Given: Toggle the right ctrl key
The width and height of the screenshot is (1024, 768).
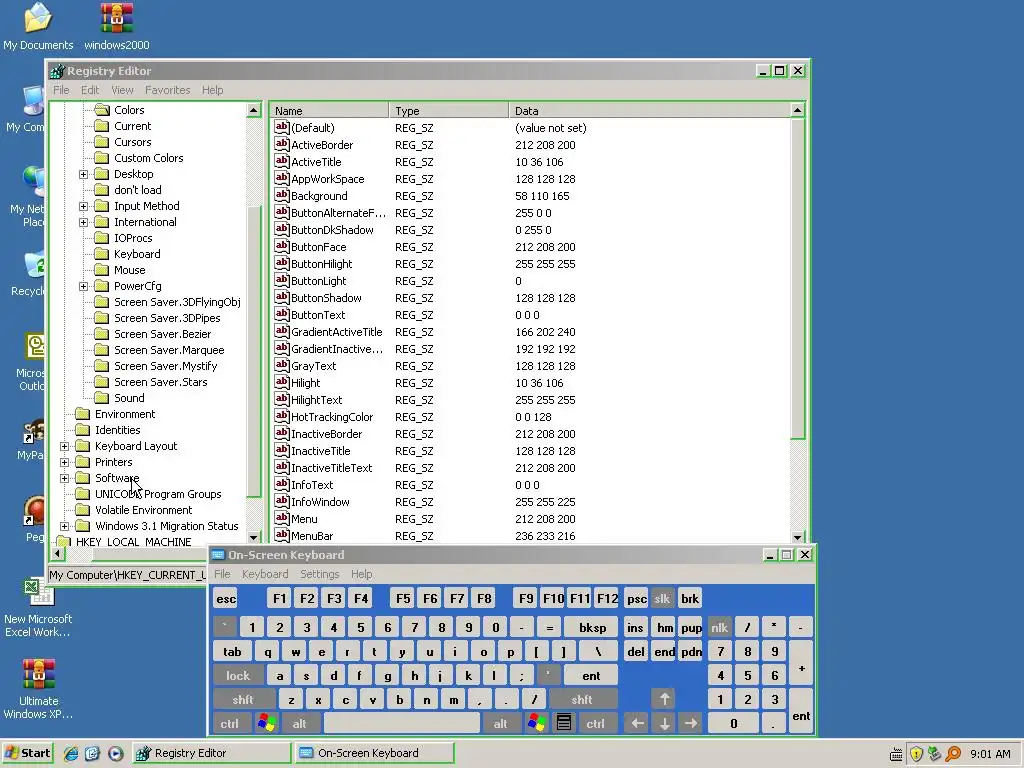Looking at the screenshot, I should pos(596,723).
